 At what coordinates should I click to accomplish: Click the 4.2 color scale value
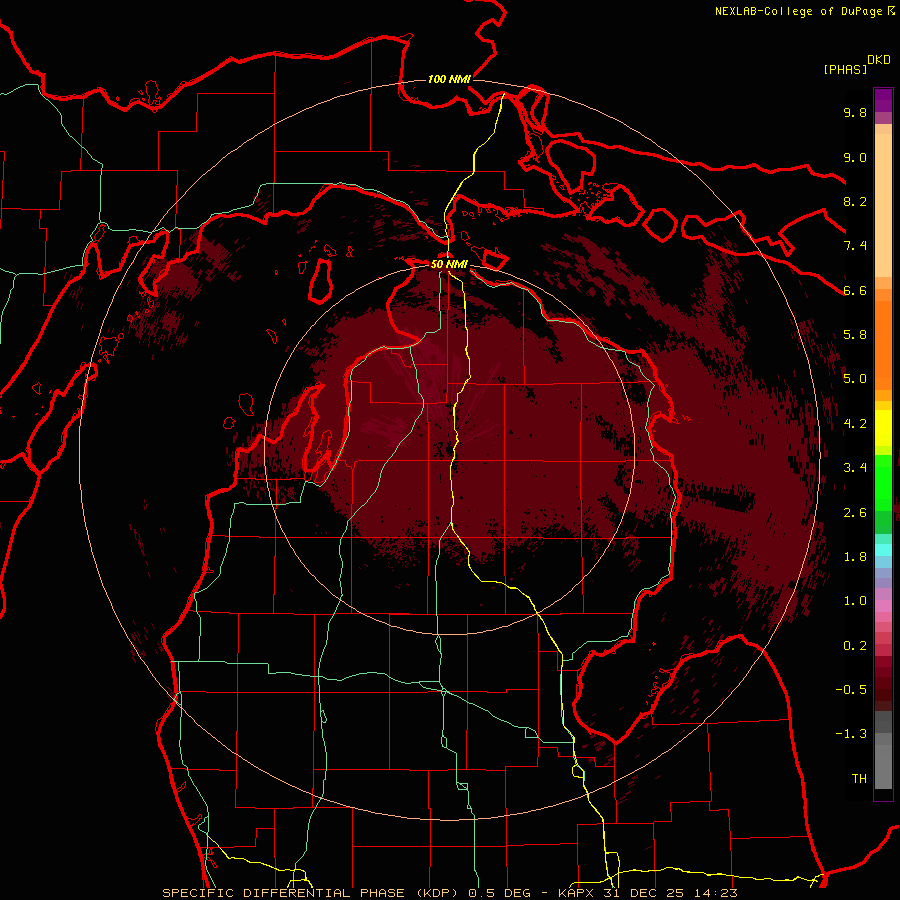click(x=855, y=424)
